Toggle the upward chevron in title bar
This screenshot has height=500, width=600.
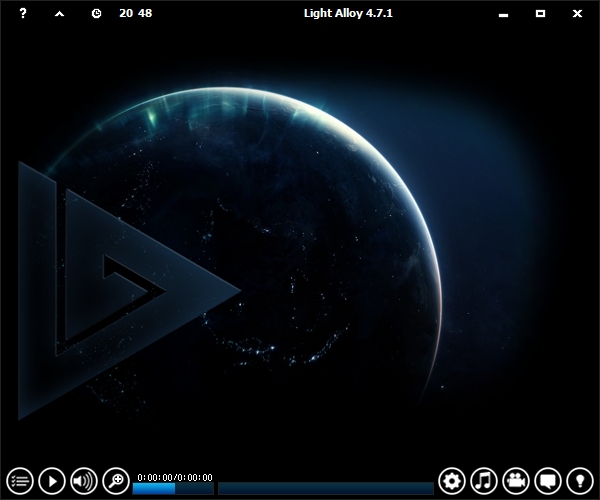click(59, 13)
